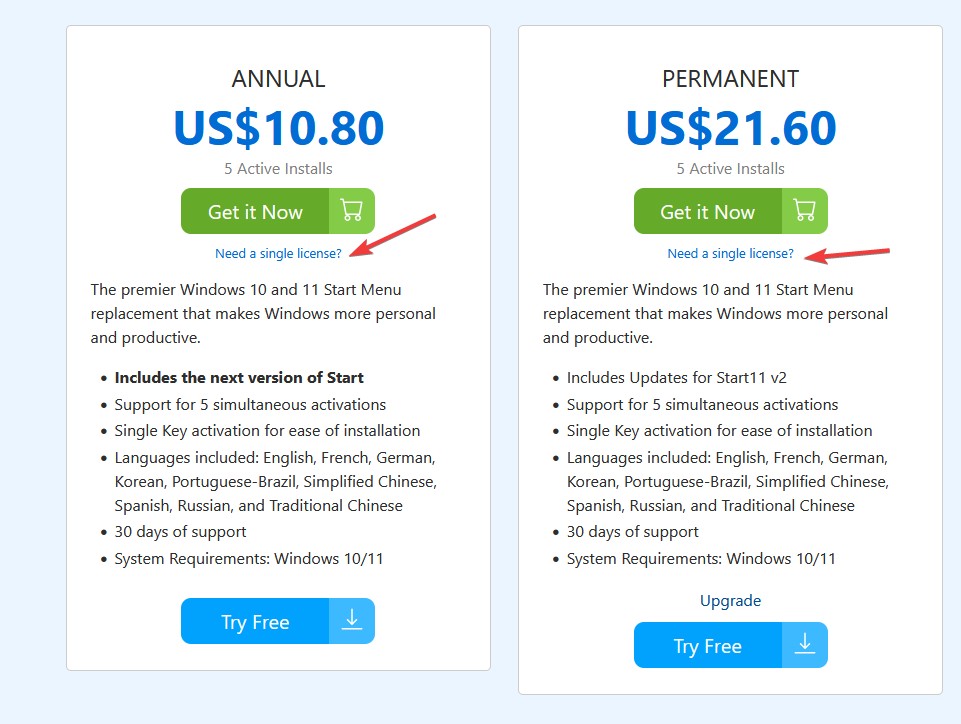Viewport: 961px width, 724px height.
Task: Click the cart icon on the Annual plan
Action: [x=351, y=211]
